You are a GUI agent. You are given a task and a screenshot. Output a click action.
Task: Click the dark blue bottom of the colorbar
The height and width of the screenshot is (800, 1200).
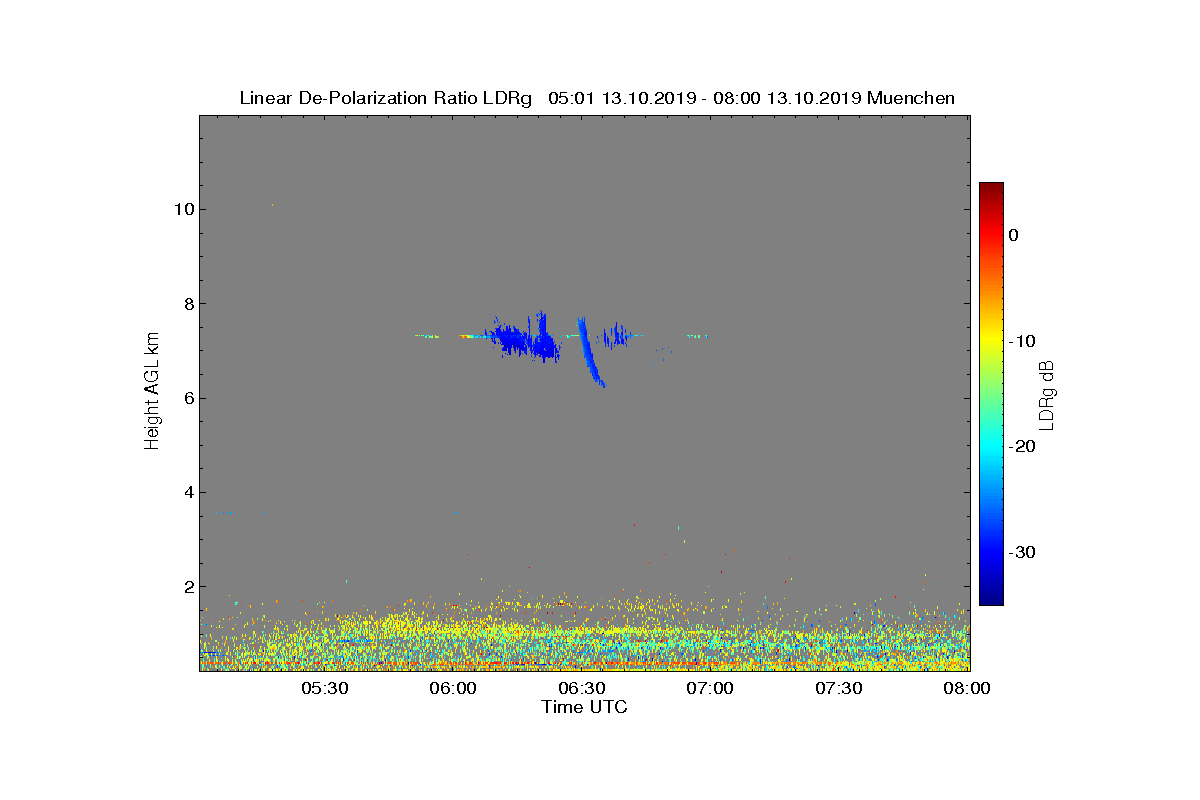click(991, 598)
